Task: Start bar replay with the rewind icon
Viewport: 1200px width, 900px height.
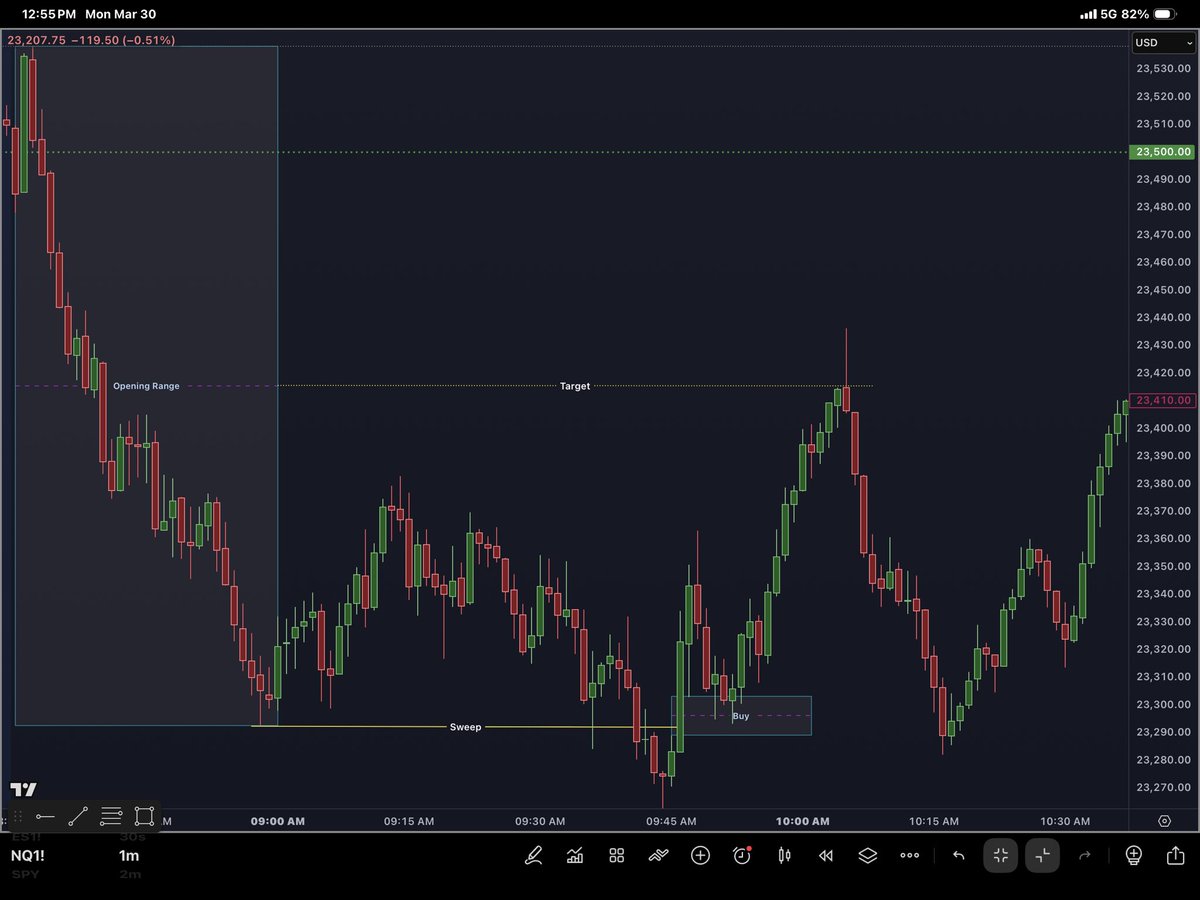Action: [x=825, y=856]
